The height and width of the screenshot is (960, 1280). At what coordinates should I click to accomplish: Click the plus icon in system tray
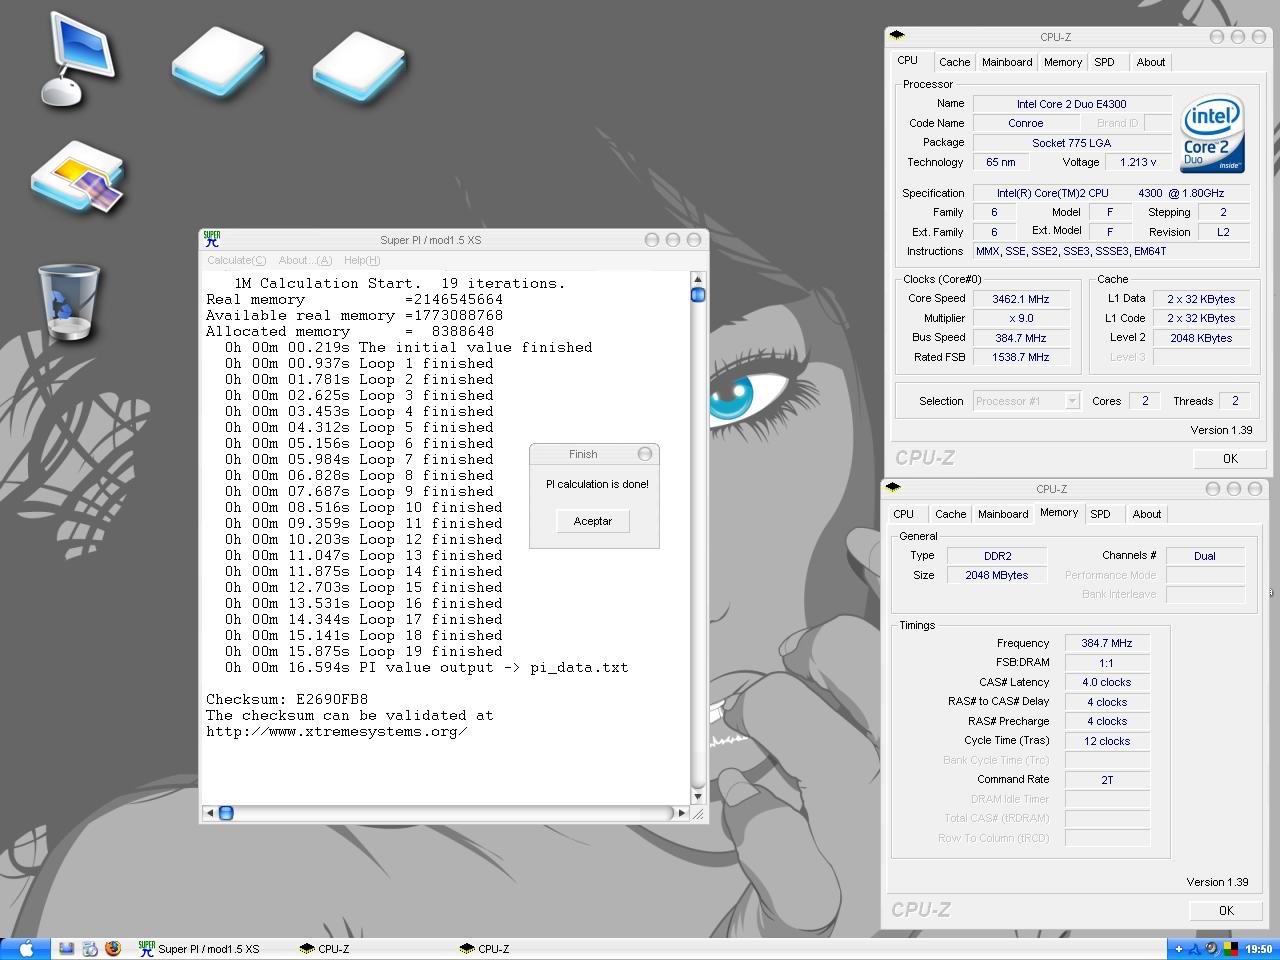pyautogui.click(x=1178, y=949)
